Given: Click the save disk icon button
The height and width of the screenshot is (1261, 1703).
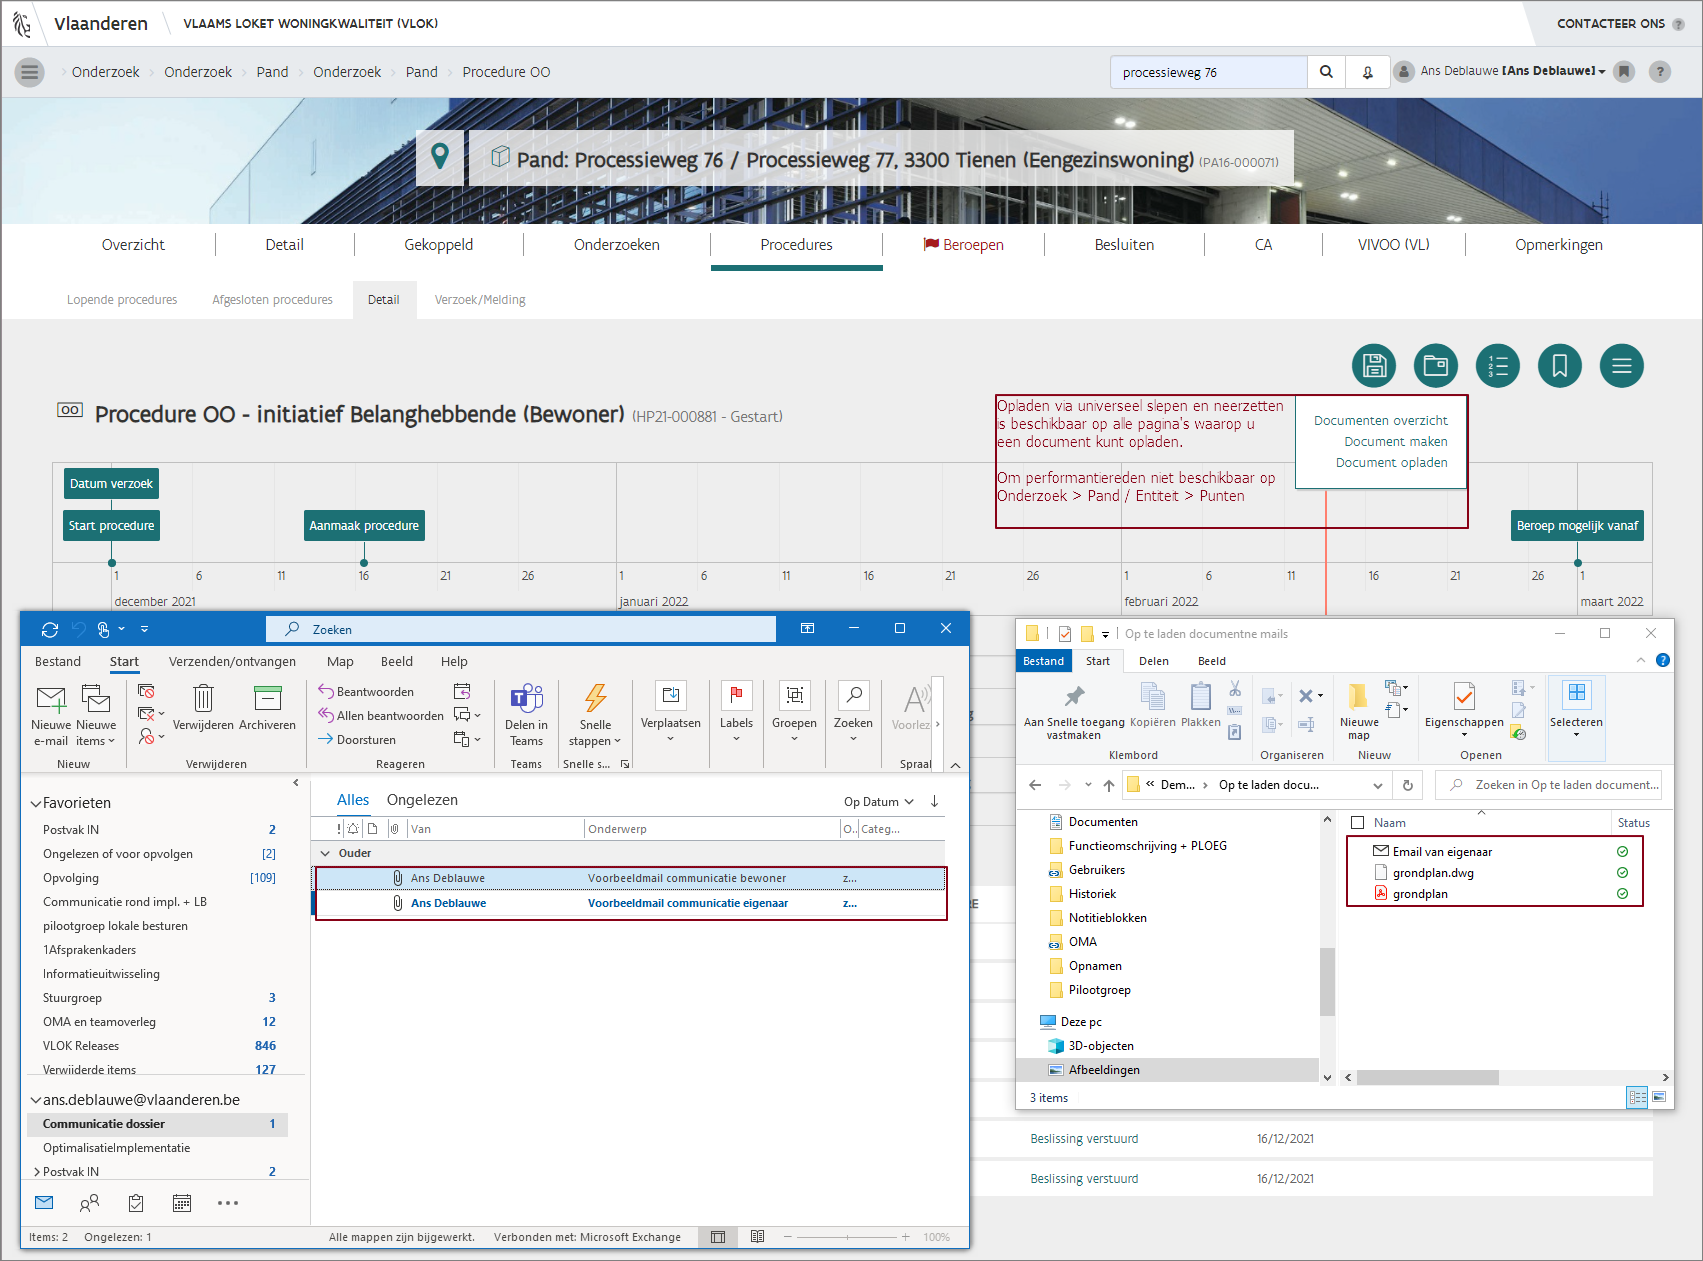Looking at the screenshot, I should (1373, 366).
